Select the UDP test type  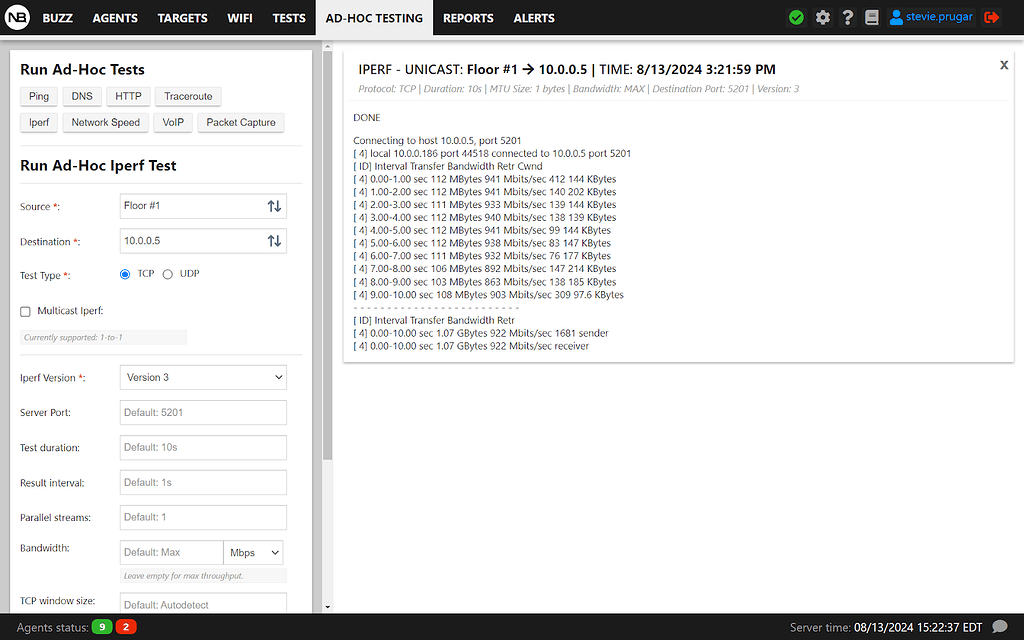point(167,273)
